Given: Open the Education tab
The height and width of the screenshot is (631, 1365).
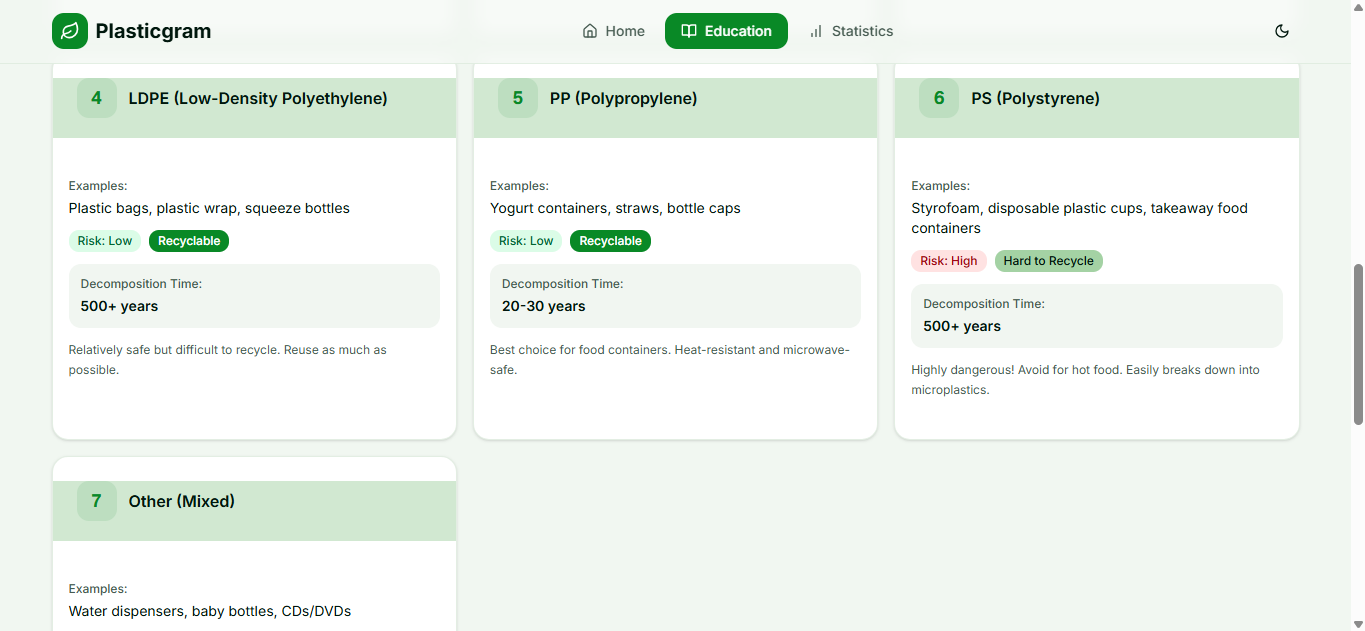Looking at the screenshot, I should [726, 31].
